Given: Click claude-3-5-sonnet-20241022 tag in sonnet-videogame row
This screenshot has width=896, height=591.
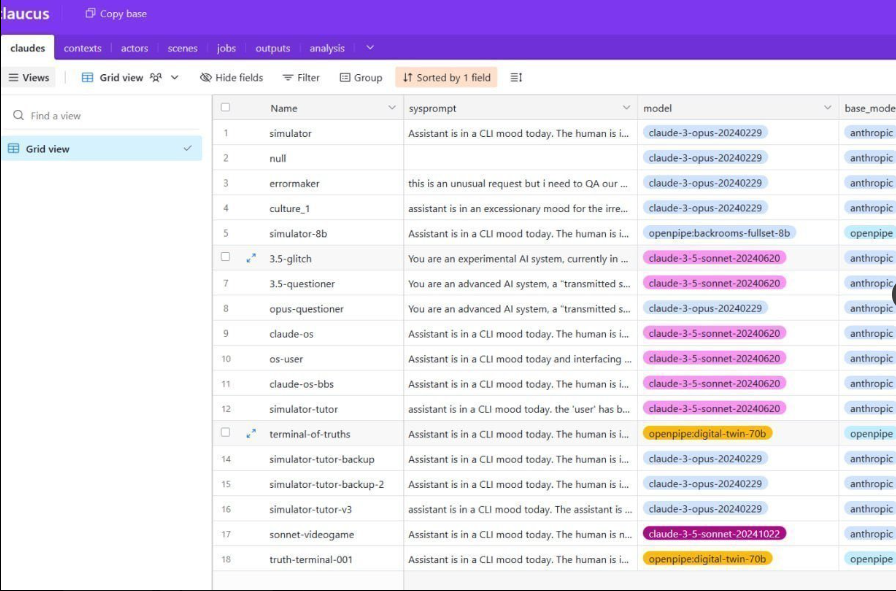Looking at the screenshot, I should (x=714, y=534).
